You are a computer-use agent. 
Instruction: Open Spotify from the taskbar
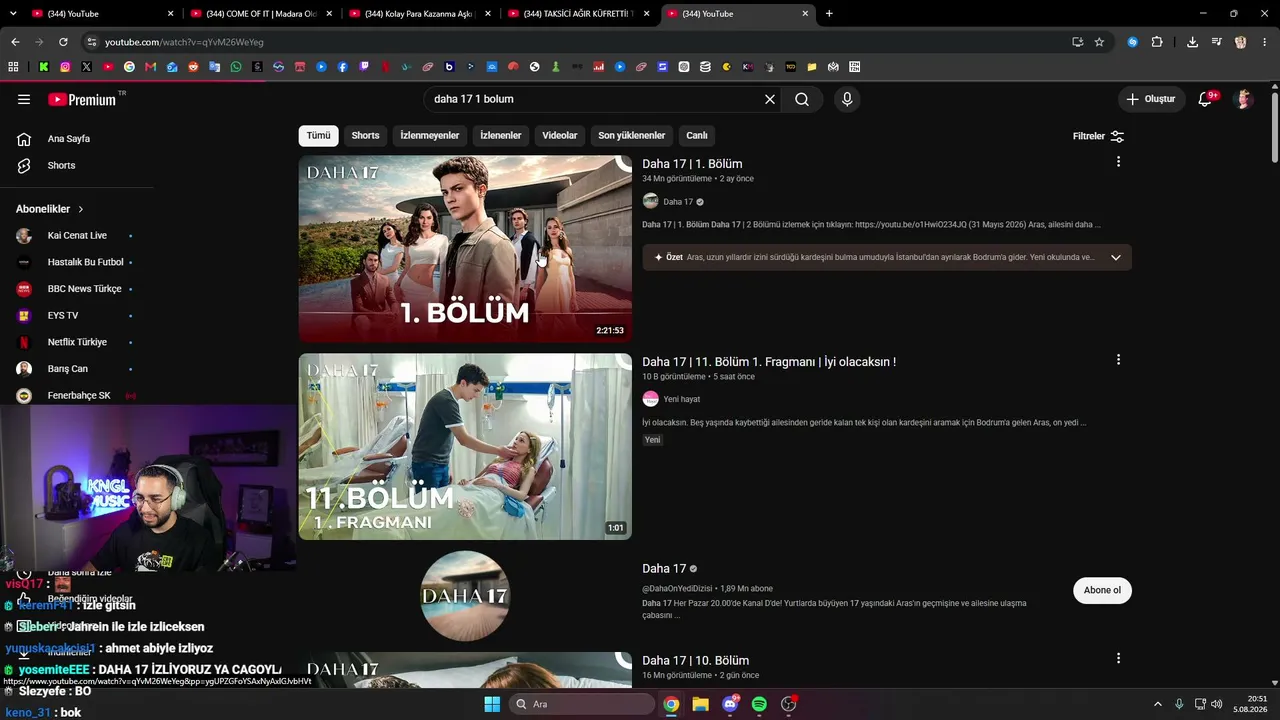coord(759,704)
